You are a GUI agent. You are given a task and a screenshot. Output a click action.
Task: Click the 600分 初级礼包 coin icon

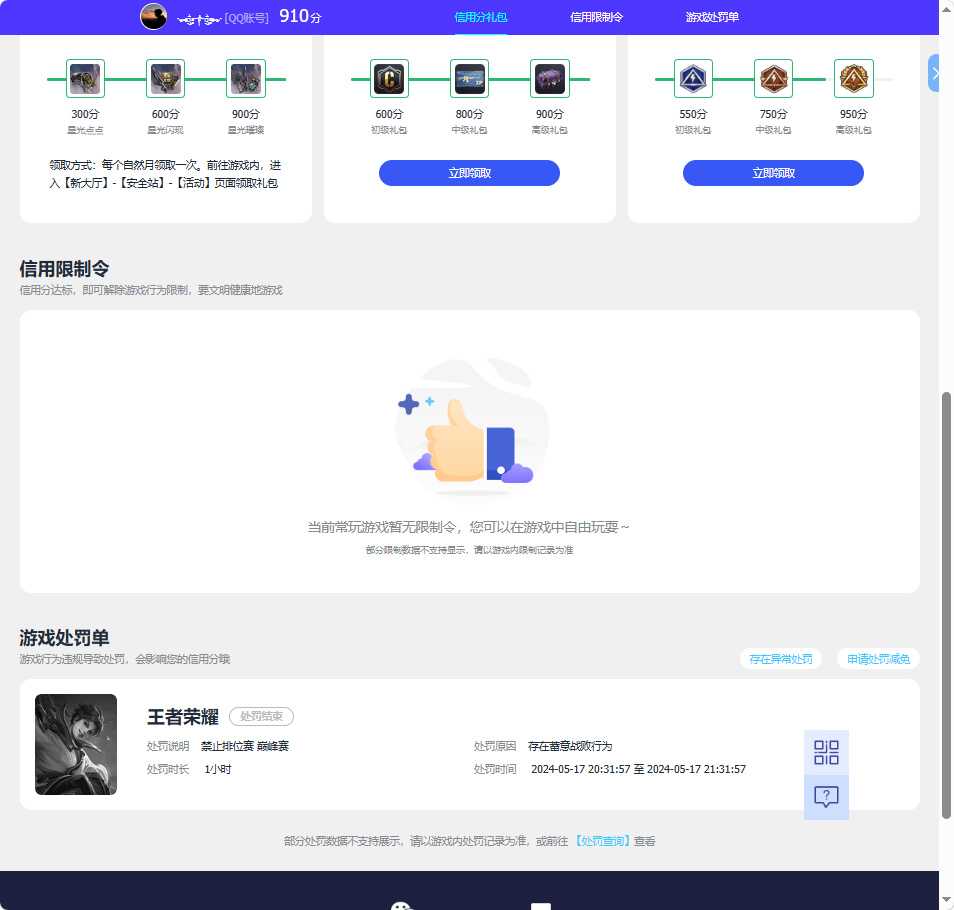point(389,78)
